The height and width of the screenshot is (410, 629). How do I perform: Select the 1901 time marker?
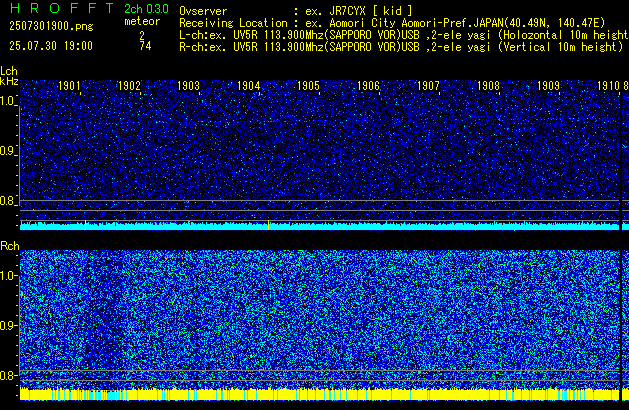(x=69, y=86)
